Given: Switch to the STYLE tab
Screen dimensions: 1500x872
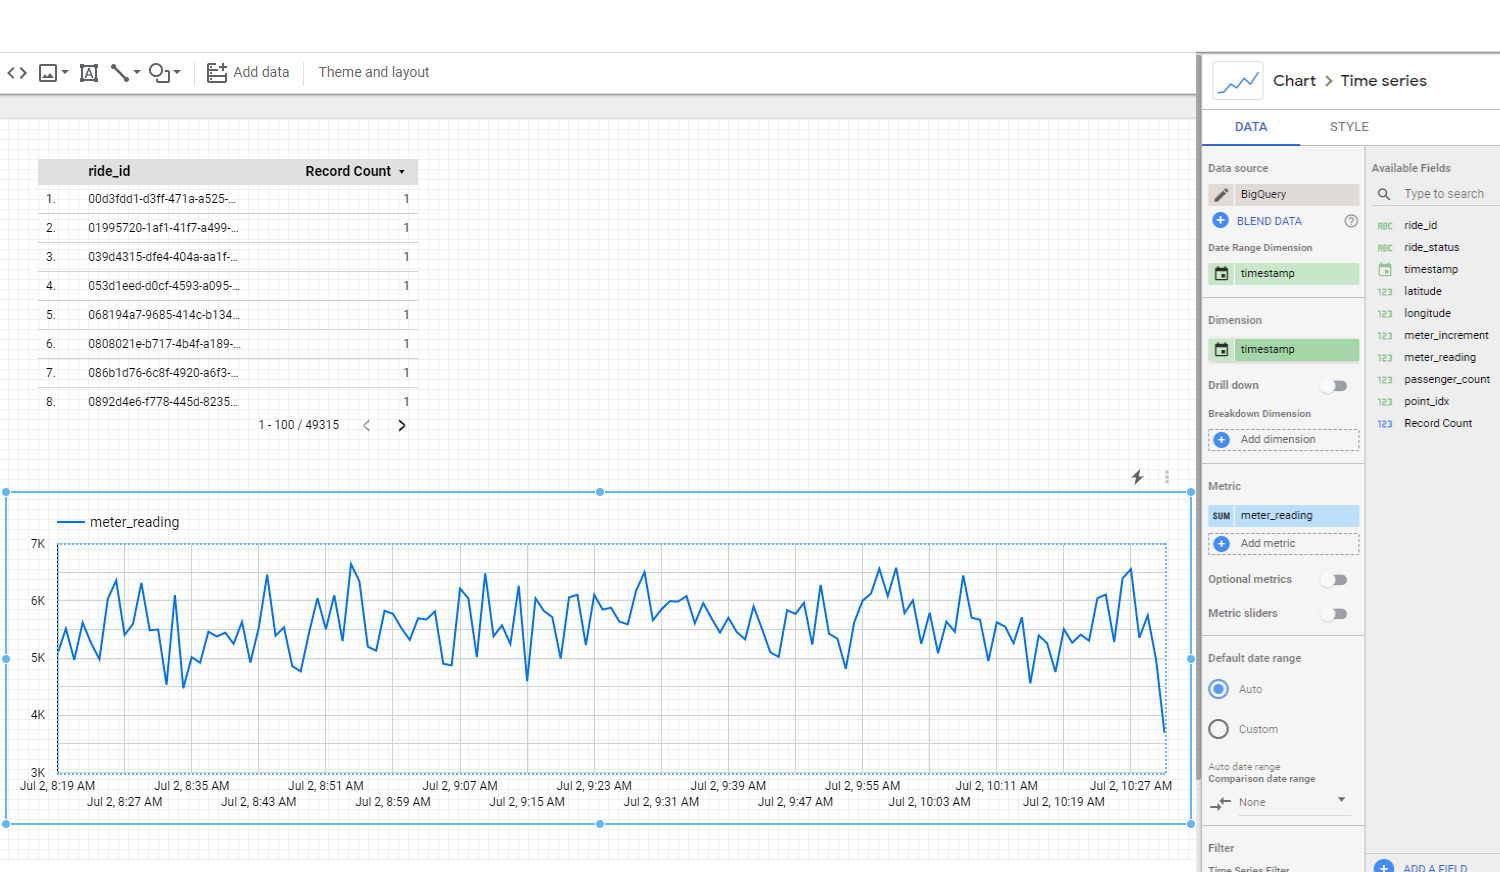Looking at the screenshot, I should tap(1349, 127).
